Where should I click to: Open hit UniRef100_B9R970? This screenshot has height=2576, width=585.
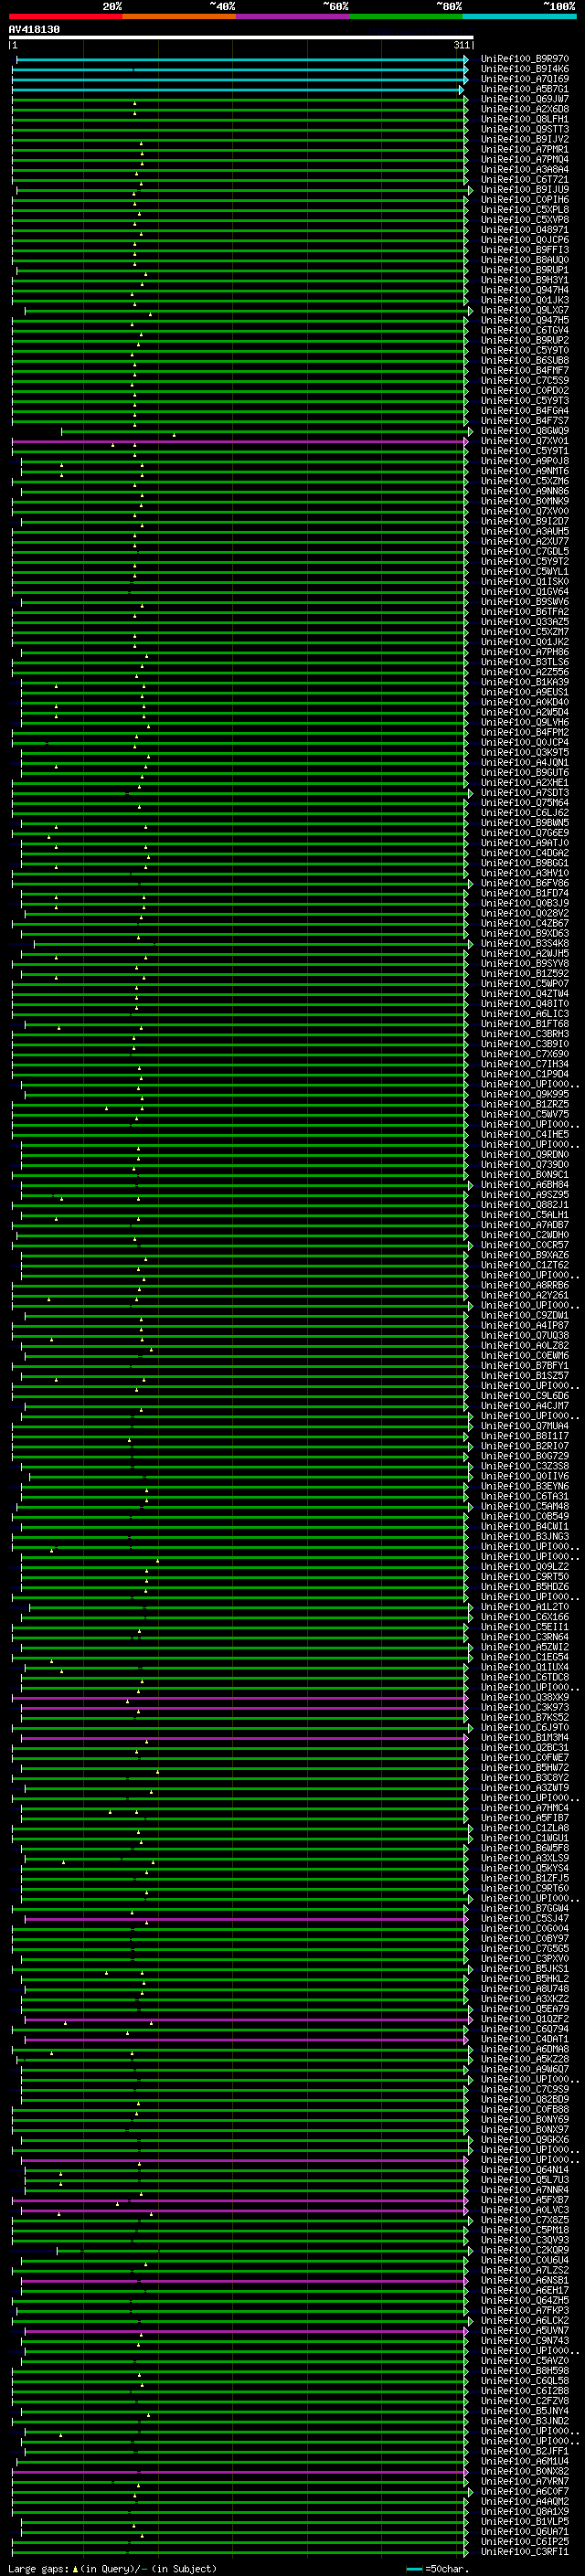click(525, 60)
